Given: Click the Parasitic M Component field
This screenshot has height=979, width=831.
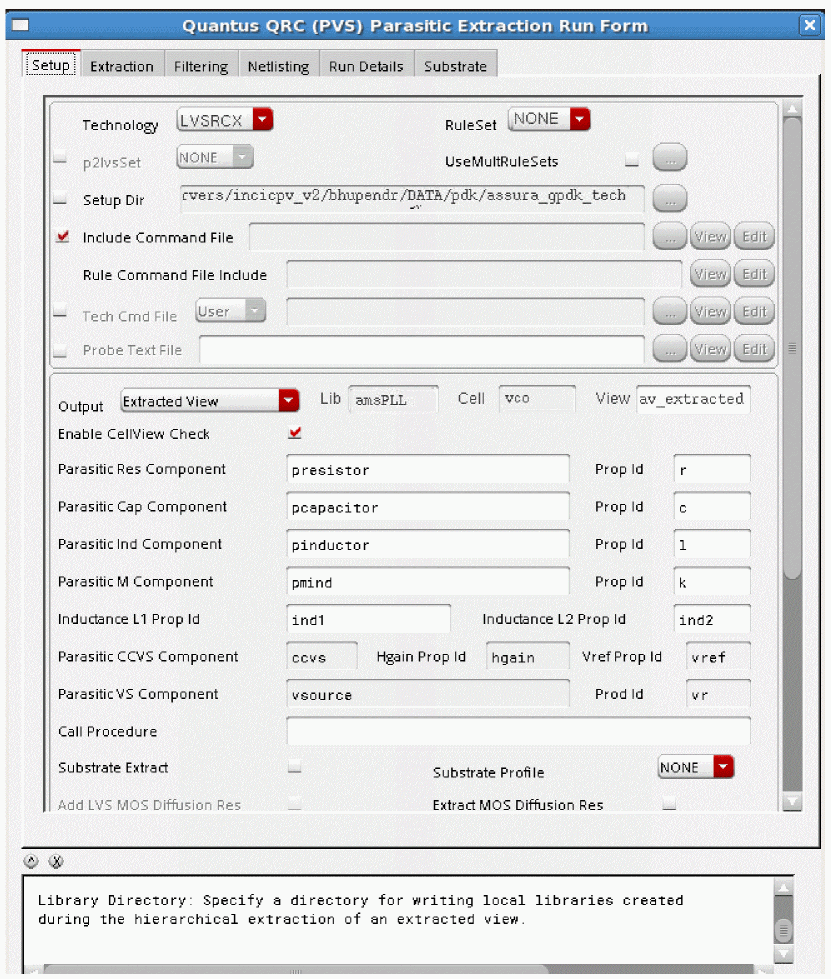Looking at the screenshot, I should (428, 582).
